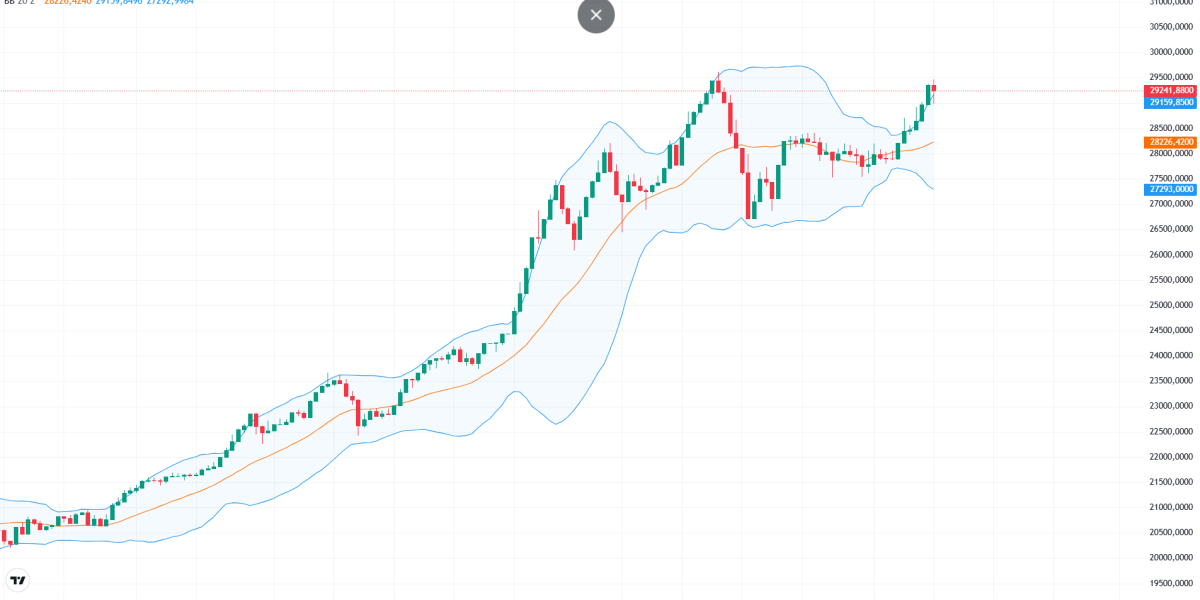Click the lower band value 27292.9984 in legend
The image size is (1200, 600).
tap(170, 2)
